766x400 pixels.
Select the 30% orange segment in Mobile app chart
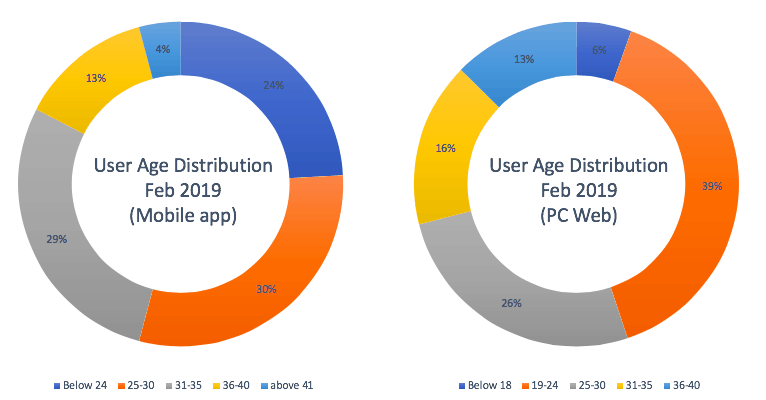click(x=265, y=289)
